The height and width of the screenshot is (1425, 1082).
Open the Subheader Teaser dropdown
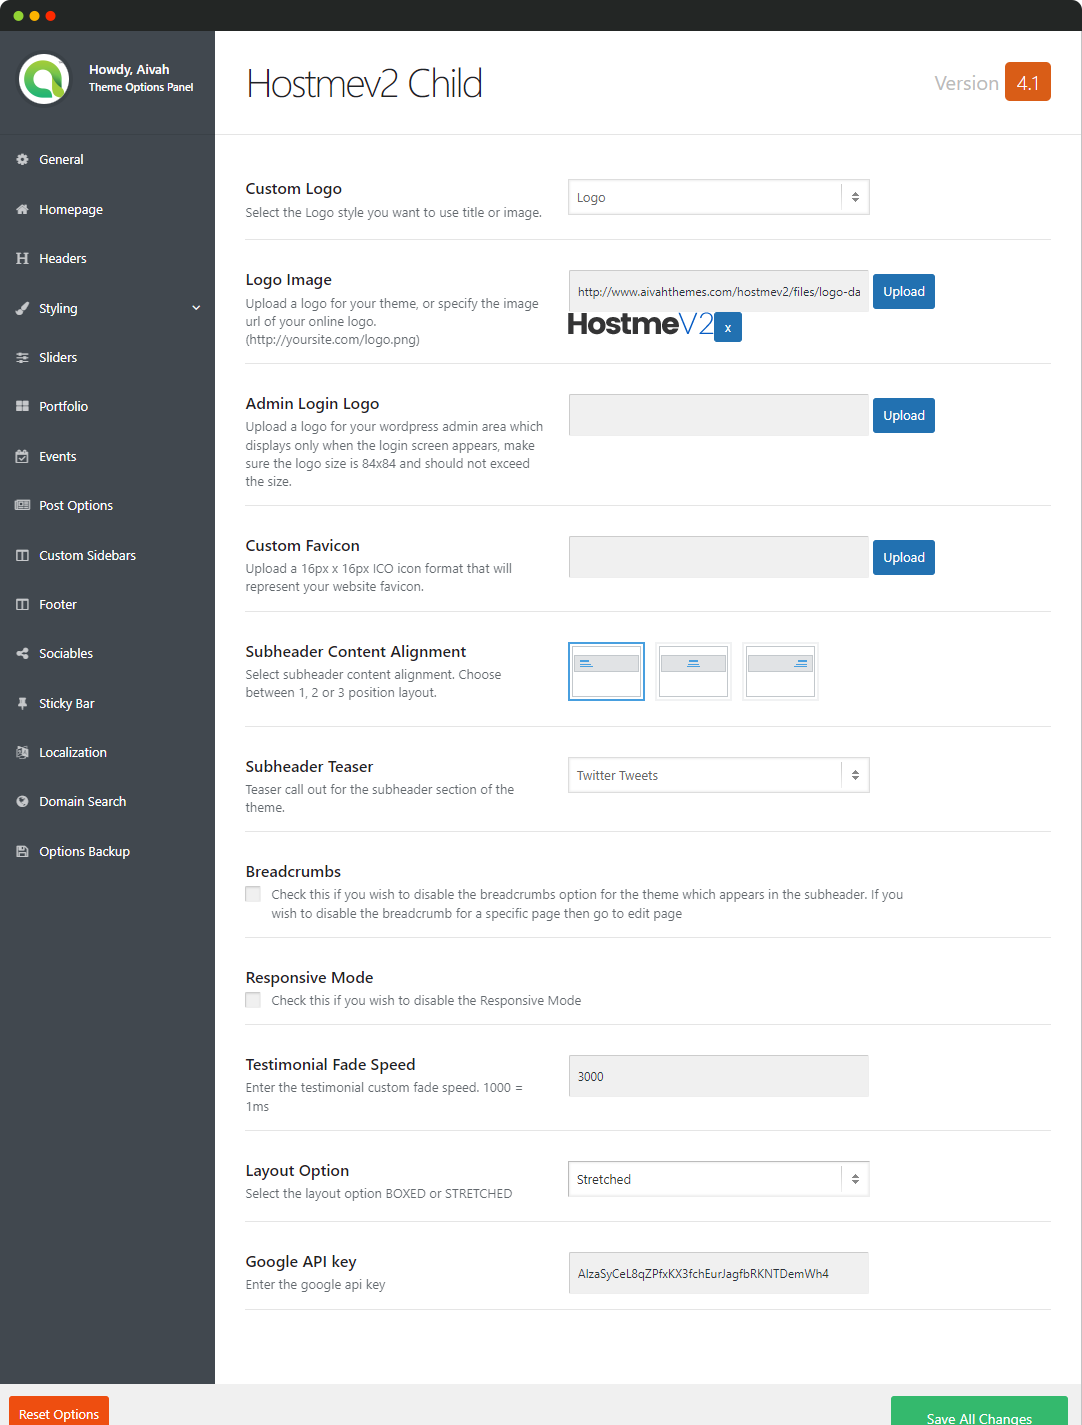(718, 776)
